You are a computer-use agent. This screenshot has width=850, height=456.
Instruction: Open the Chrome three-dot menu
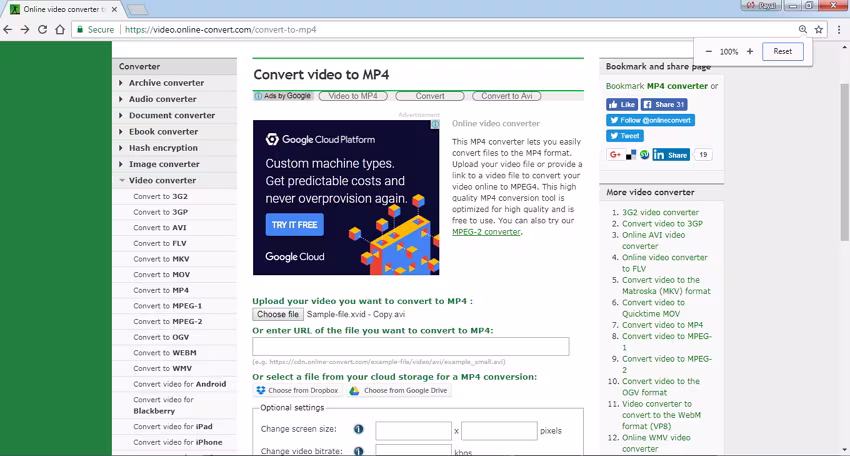click(839, 30)
